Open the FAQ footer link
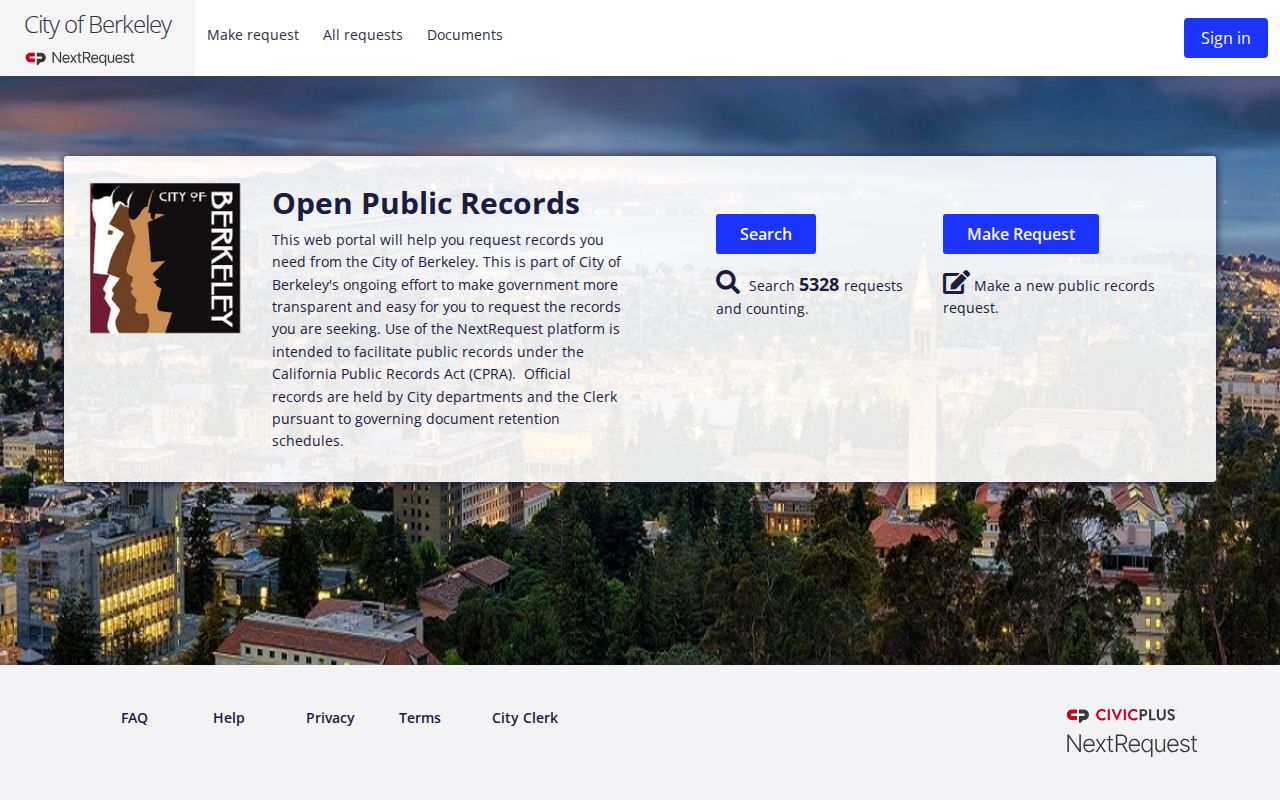 [134, 718]
